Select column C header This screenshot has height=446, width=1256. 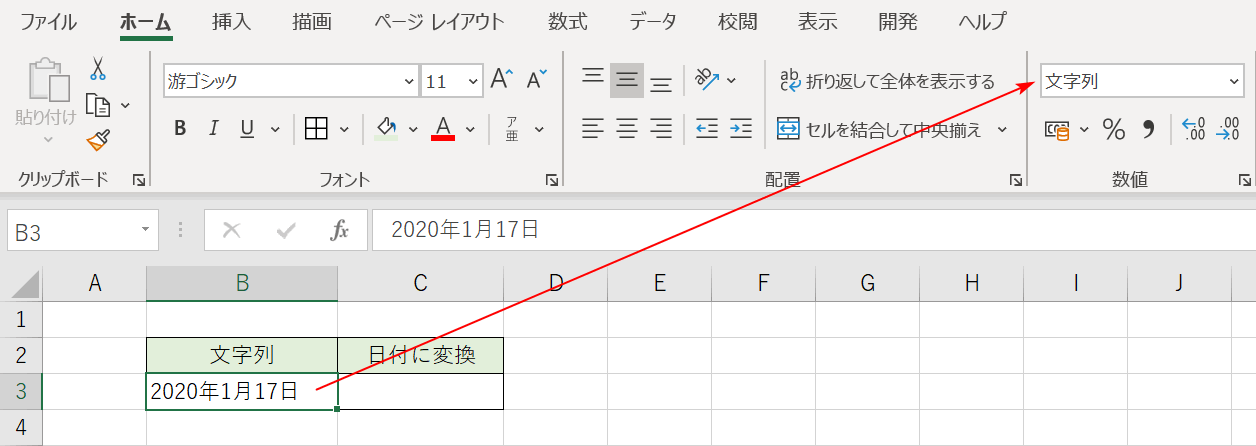click(420, 284)
